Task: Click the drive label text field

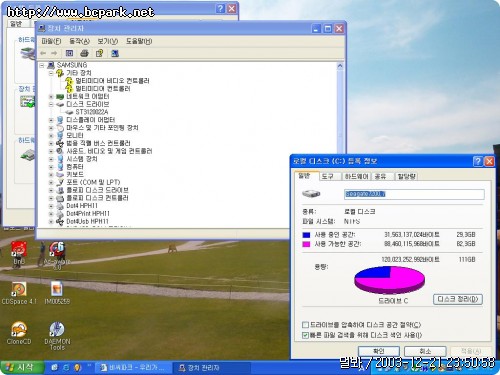Action: (414, 194)
